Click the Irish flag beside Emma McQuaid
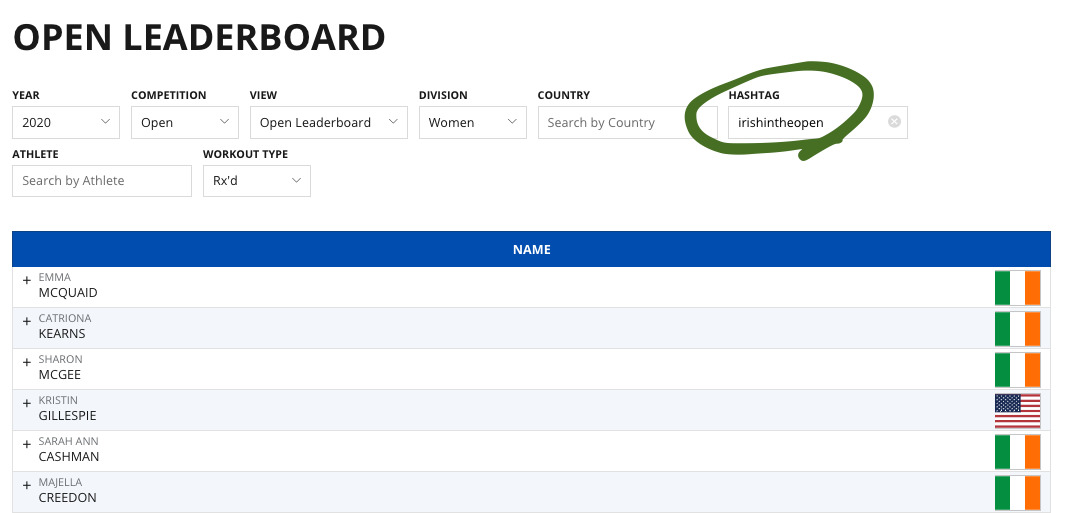The image size is (1079, 513). (1017, 288)
